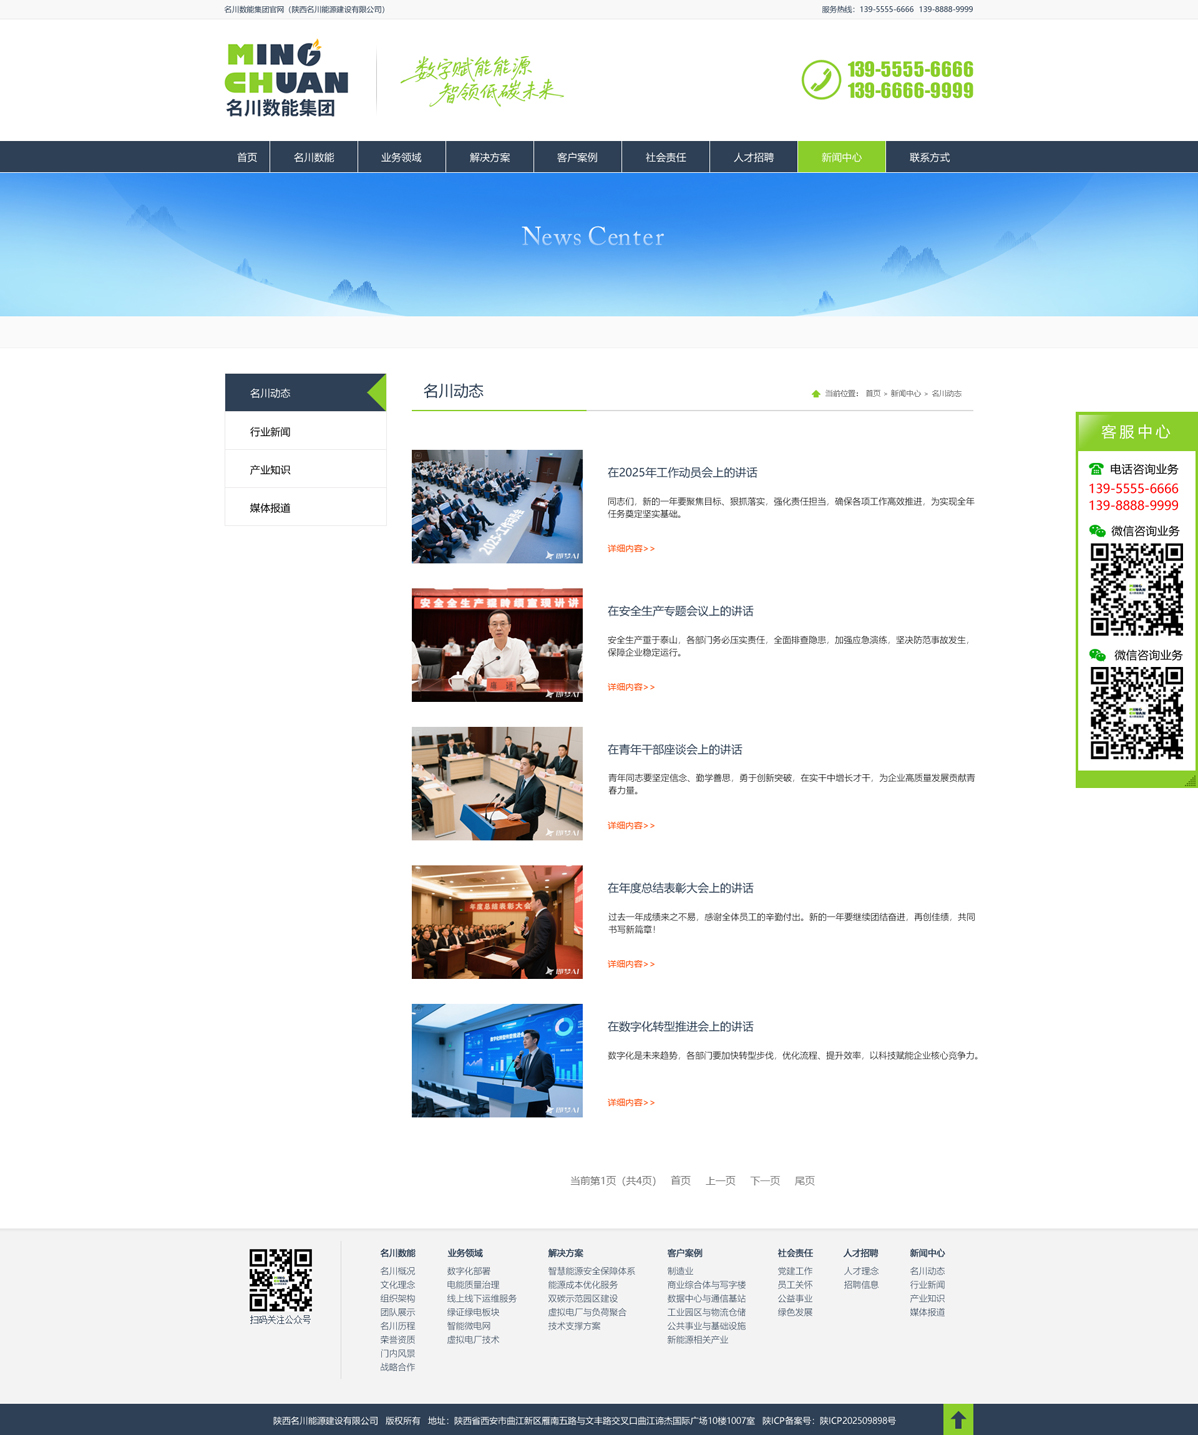Click the first WeChat icon in sidebar
Screen dimensions: 1198x1435
(x=1097, y=531)
